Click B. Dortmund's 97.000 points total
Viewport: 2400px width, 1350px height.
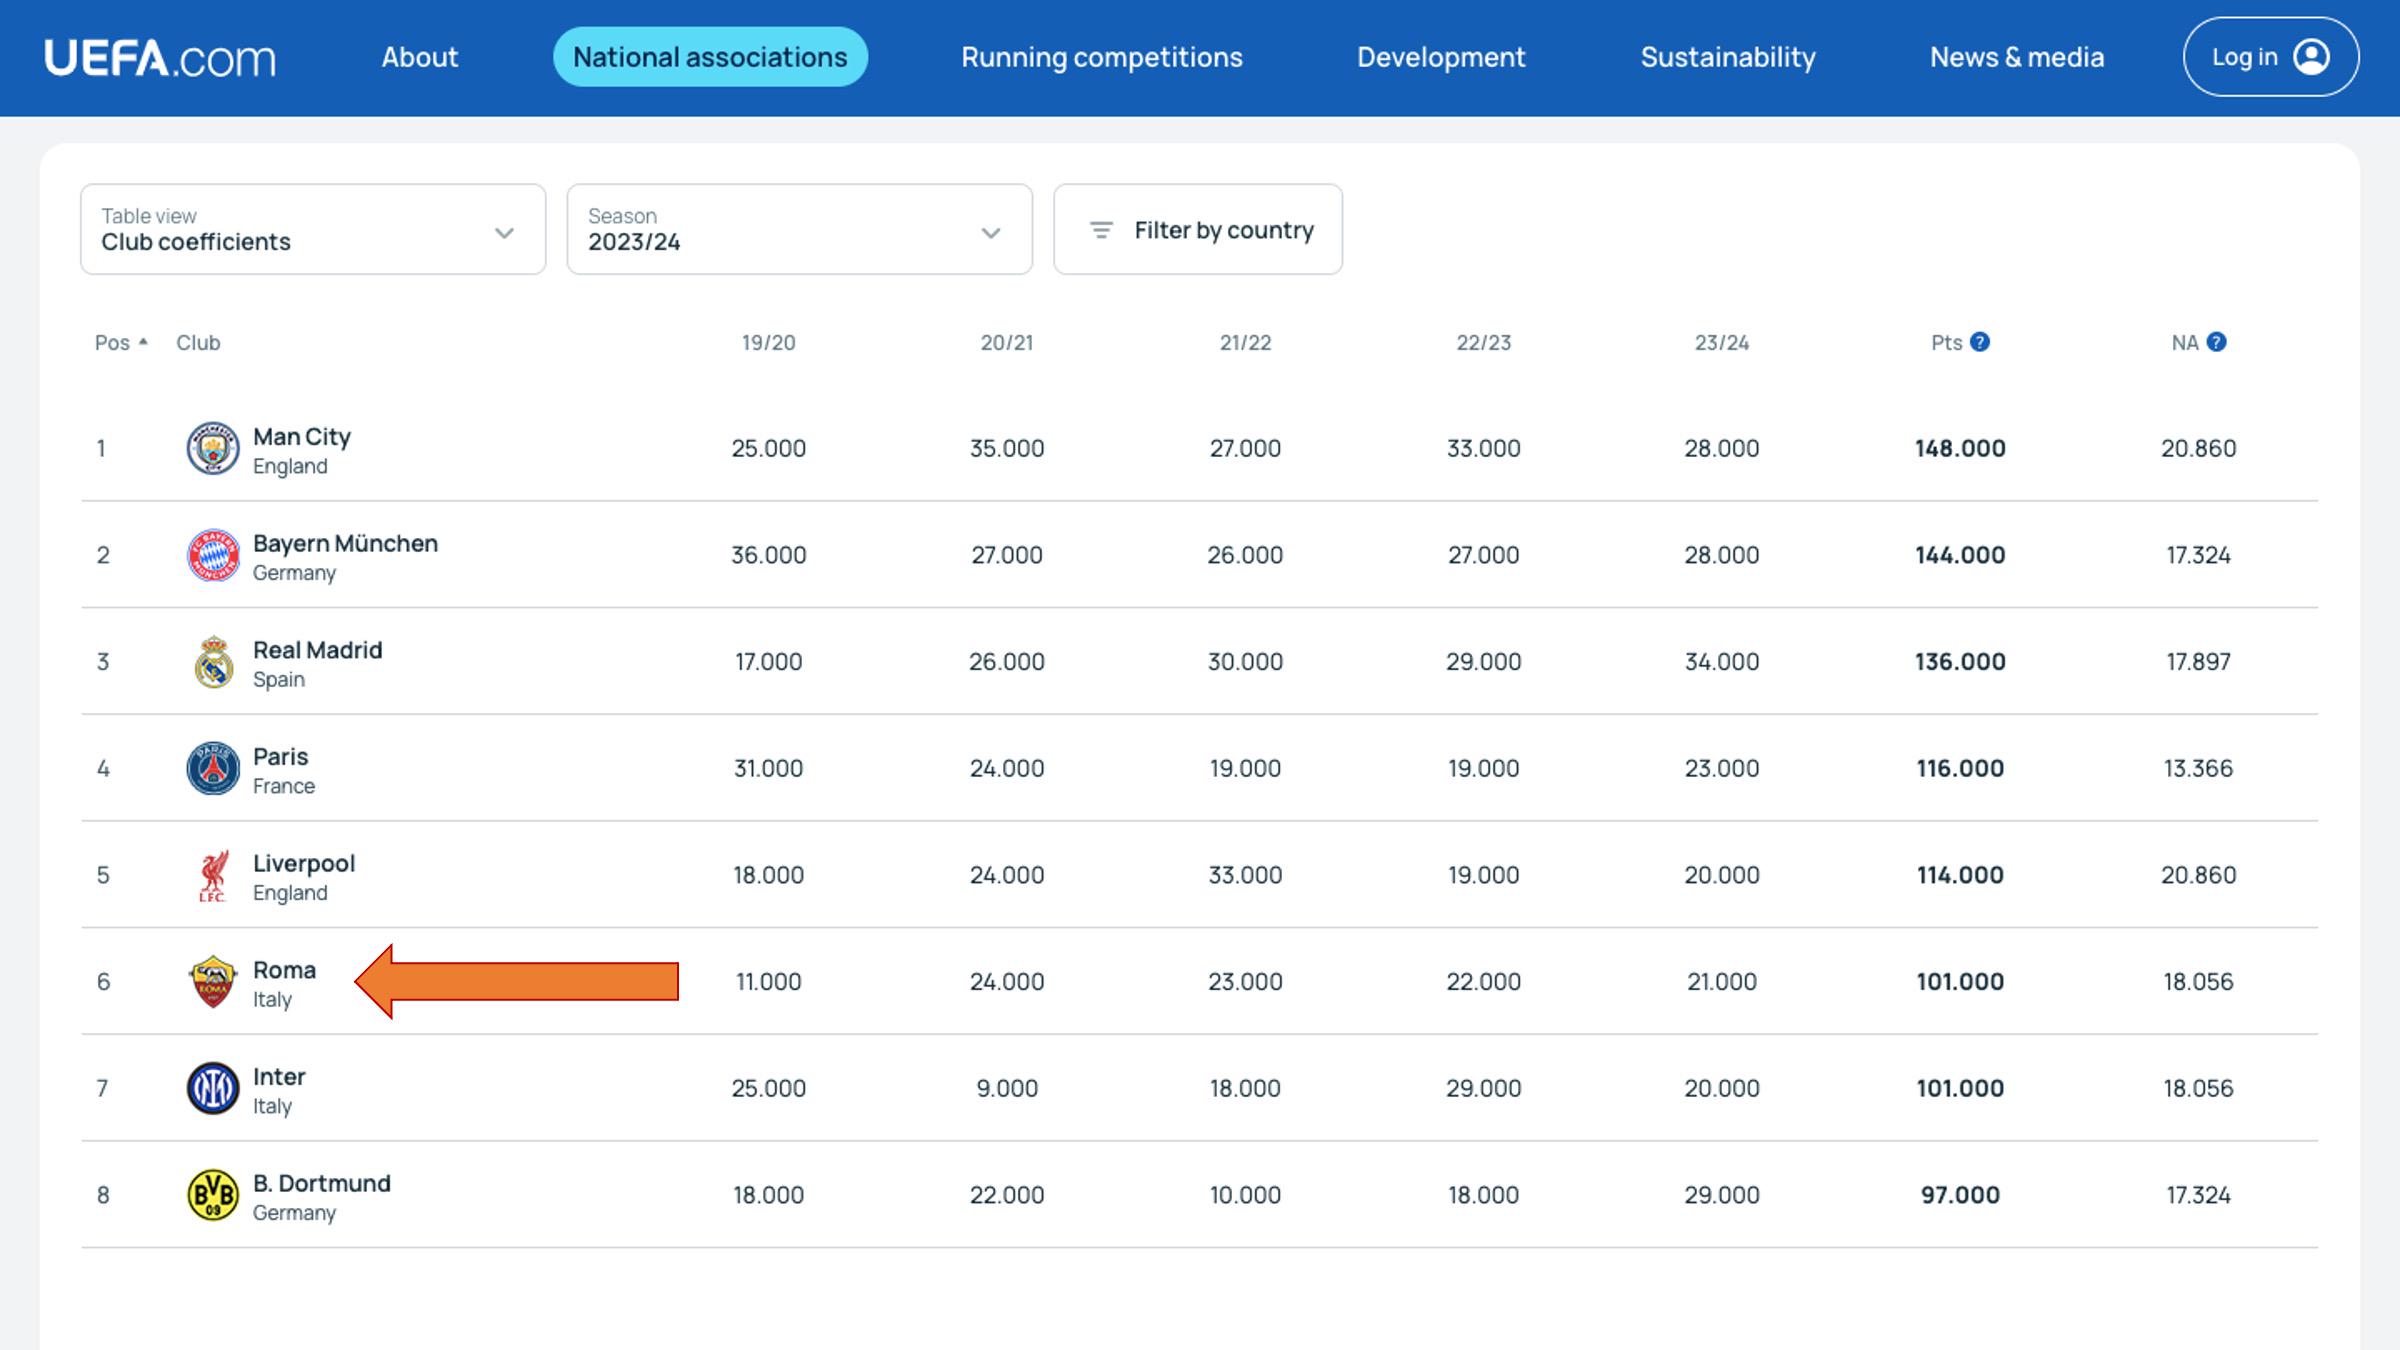click(1960, 1195)
